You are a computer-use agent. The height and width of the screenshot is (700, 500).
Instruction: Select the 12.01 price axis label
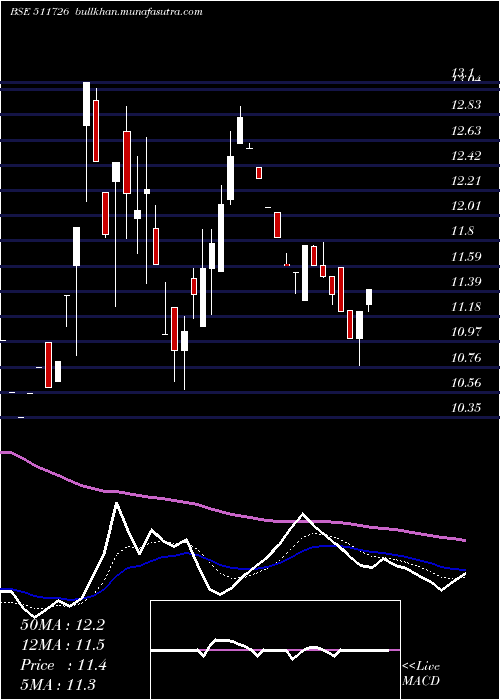pyautogui.click(x=467, y=206)
